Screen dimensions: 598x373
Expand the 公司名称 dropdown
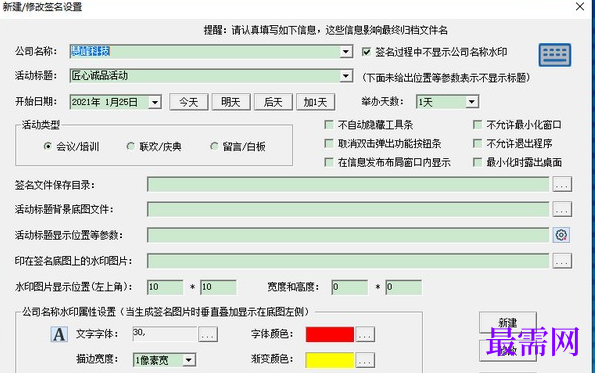346,51
